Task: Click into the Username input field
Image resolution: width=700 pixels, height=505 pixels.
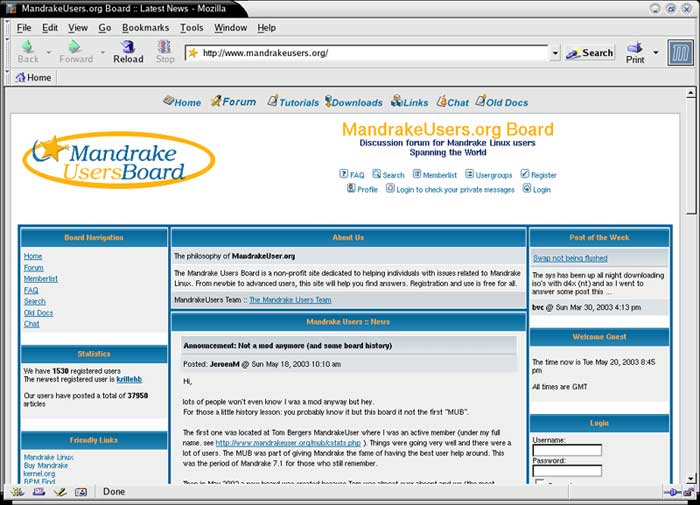Action: 566,451
